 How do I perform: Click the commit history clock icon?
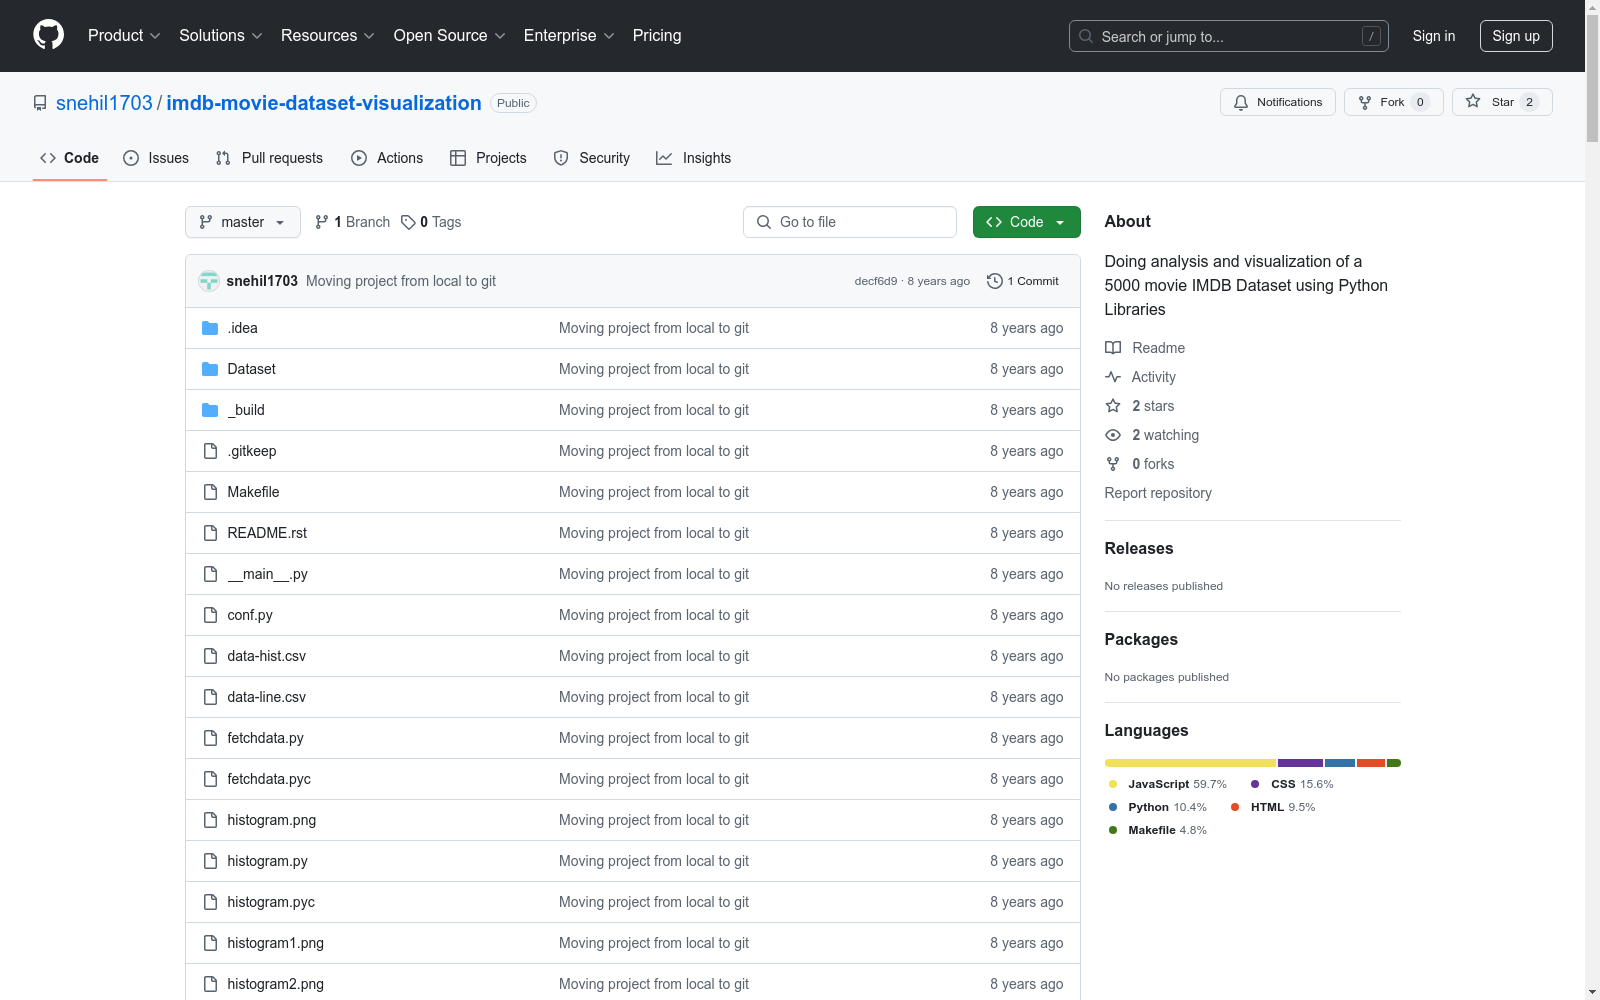point(994,281)
